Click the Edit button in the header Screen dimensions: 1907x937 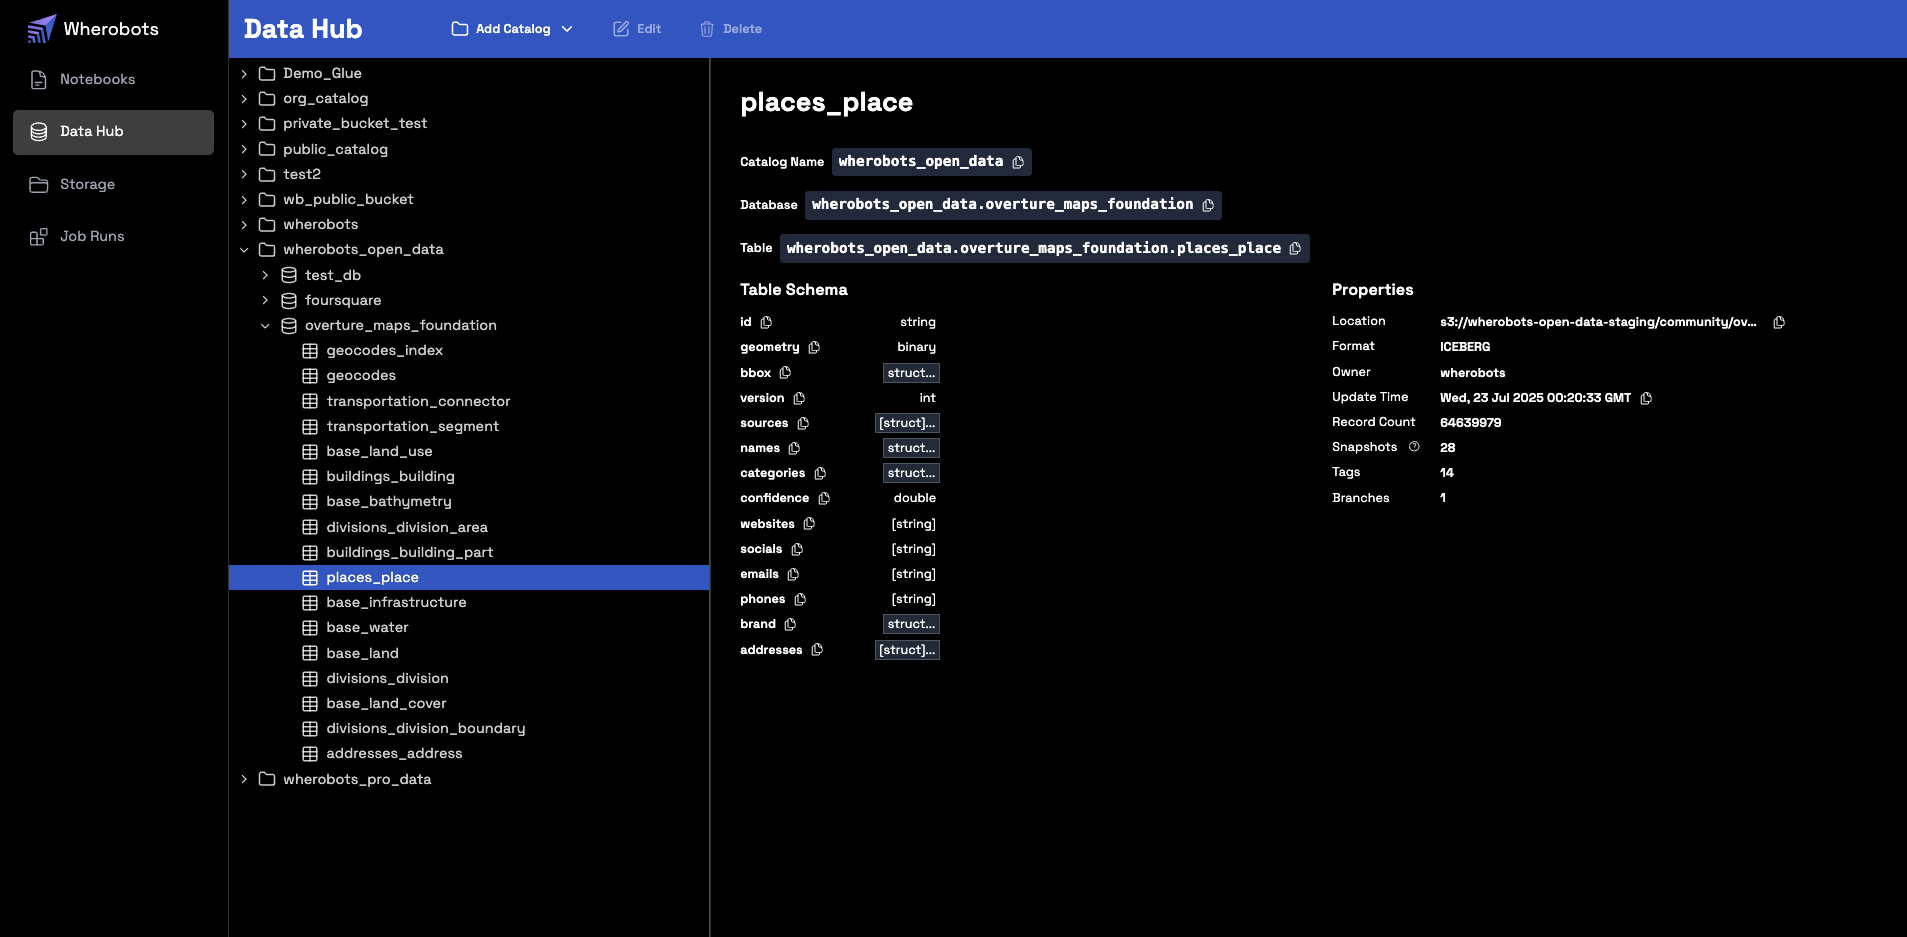637,29
